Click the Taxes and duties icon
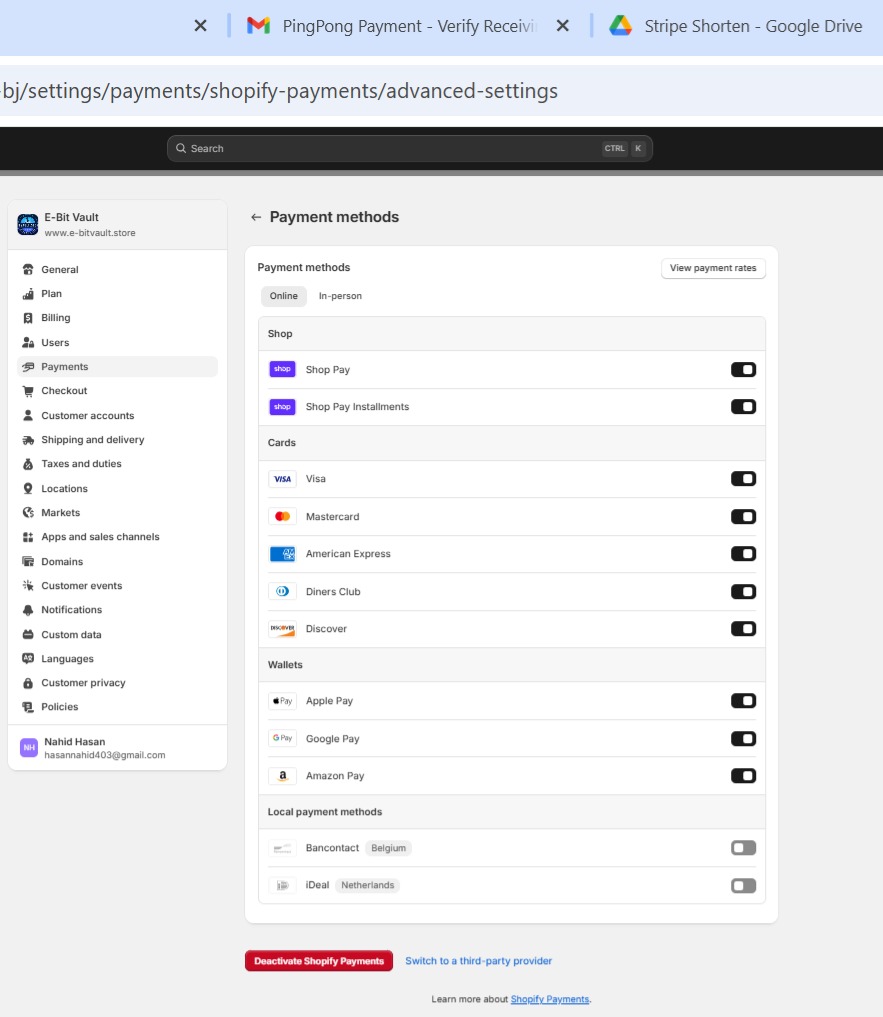This screenshot has height=1017, width=883. tap(28, 464)
